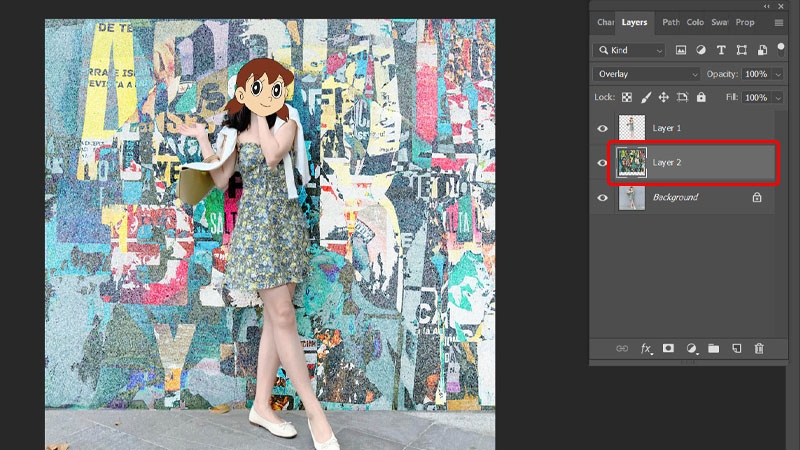
Task: Lock transparent pixels icon
Action: click(x=627, y=97)
